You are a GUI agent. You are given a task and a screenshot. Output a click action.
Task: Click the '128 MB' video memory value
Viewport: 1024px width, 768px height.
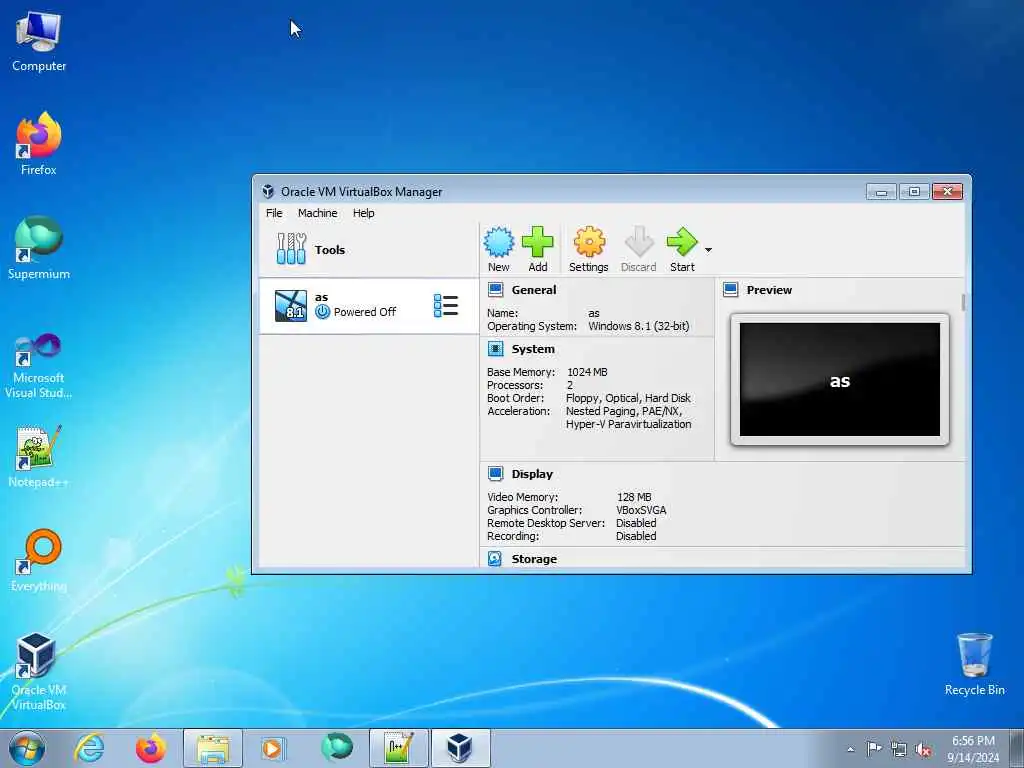pos(634,497)
